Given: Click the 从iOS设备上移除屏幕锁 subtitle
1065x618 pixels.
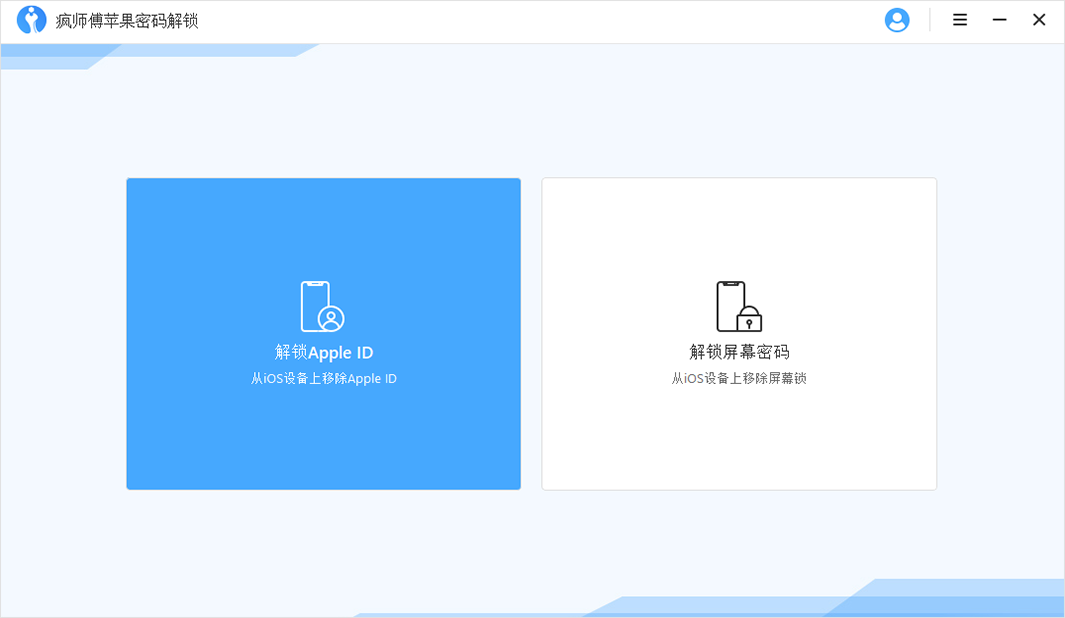Looking at the screenshot, I should point(739,378).
